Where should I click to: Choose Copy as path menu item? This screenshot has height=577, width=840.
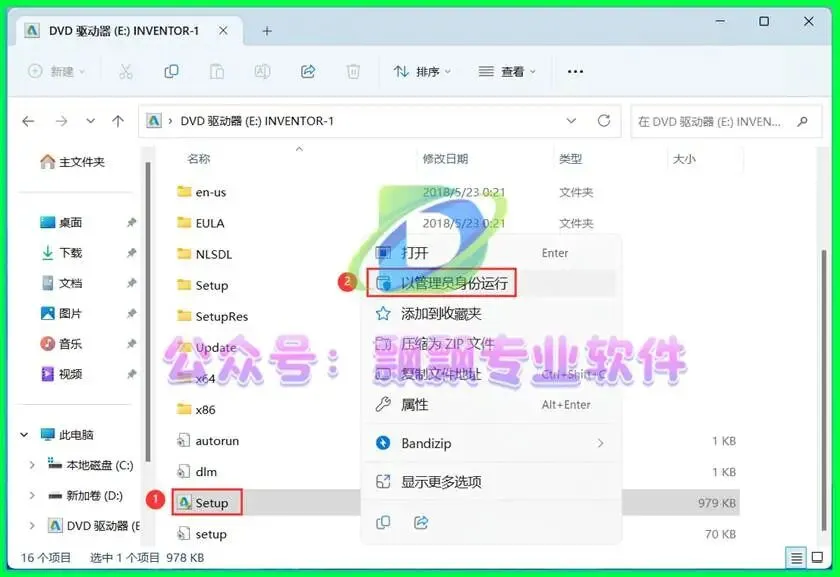click(491, 374)
